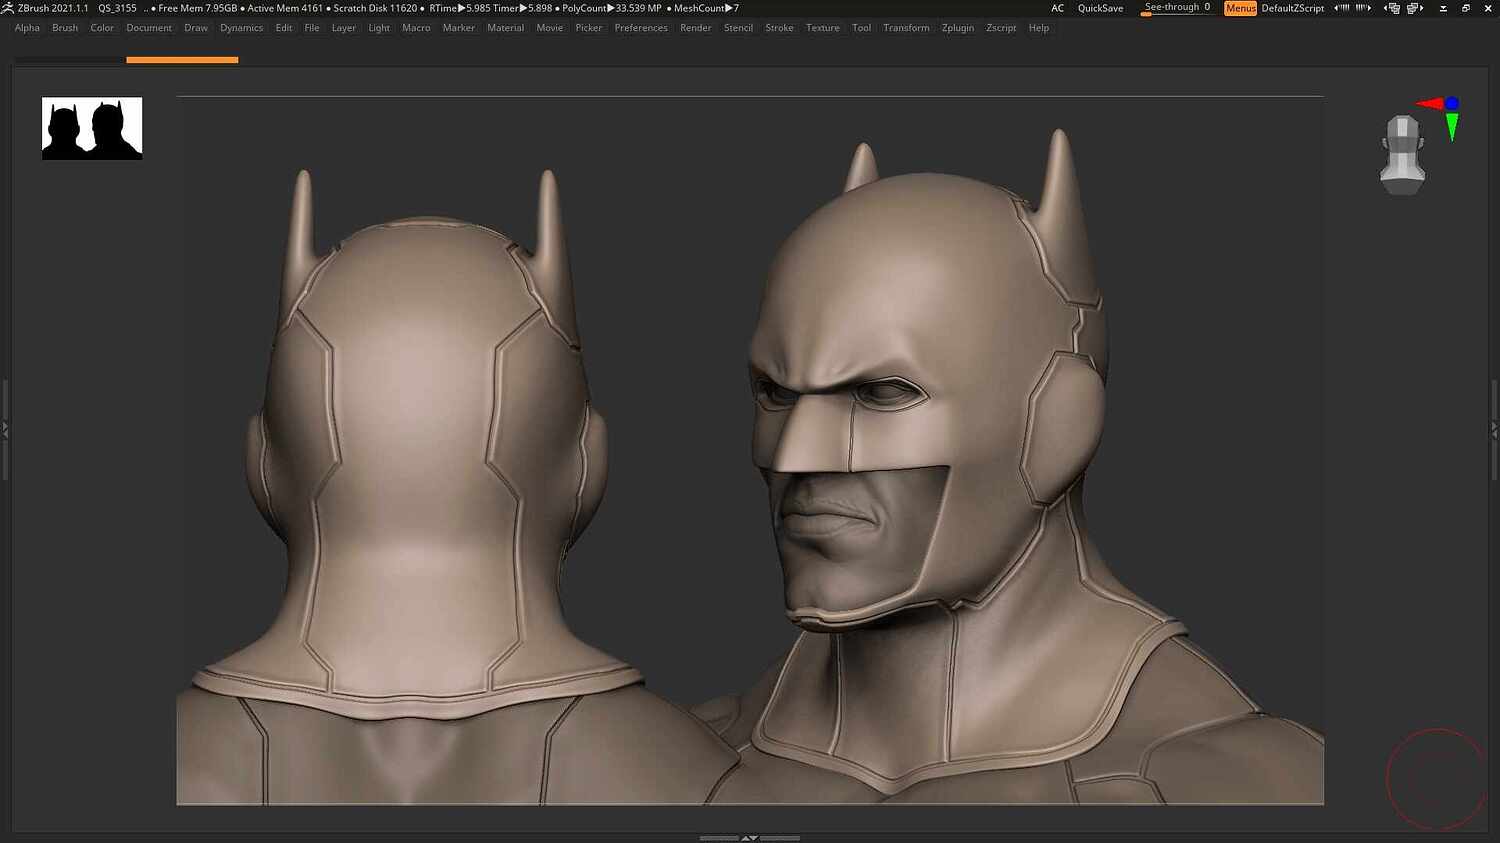
Task: Click the paste document icon near top right
Action: [x=1414, y=8]
